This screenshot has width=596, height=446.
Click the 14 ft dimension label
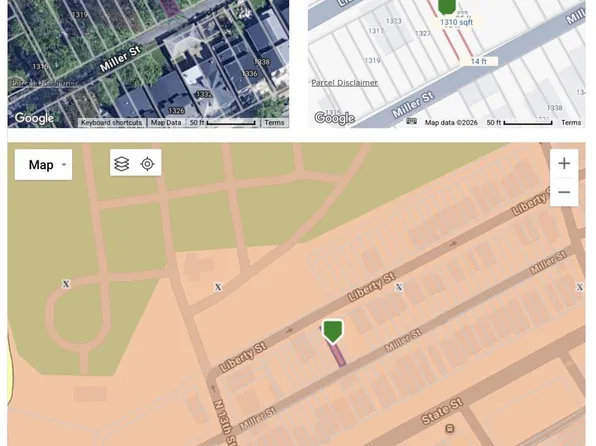(x=479, y=61)
